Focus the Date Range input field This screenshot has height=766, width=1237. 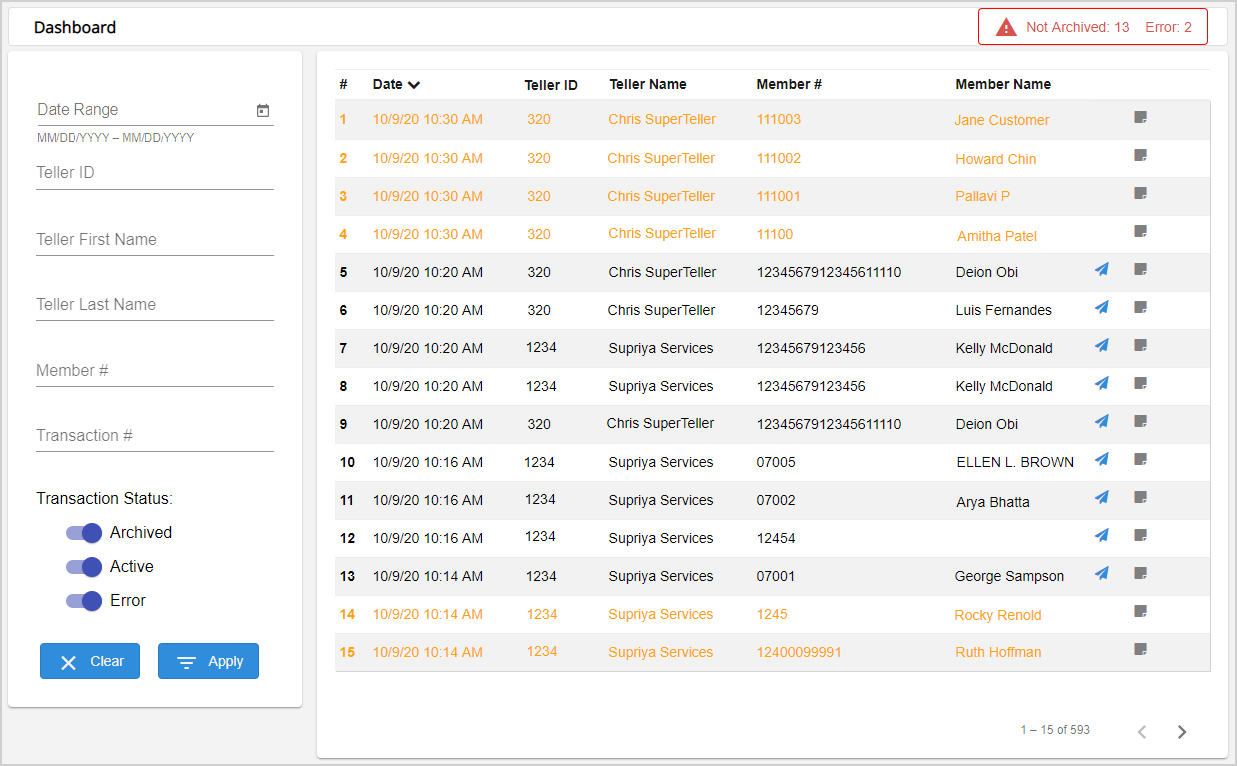pos(155,110)
